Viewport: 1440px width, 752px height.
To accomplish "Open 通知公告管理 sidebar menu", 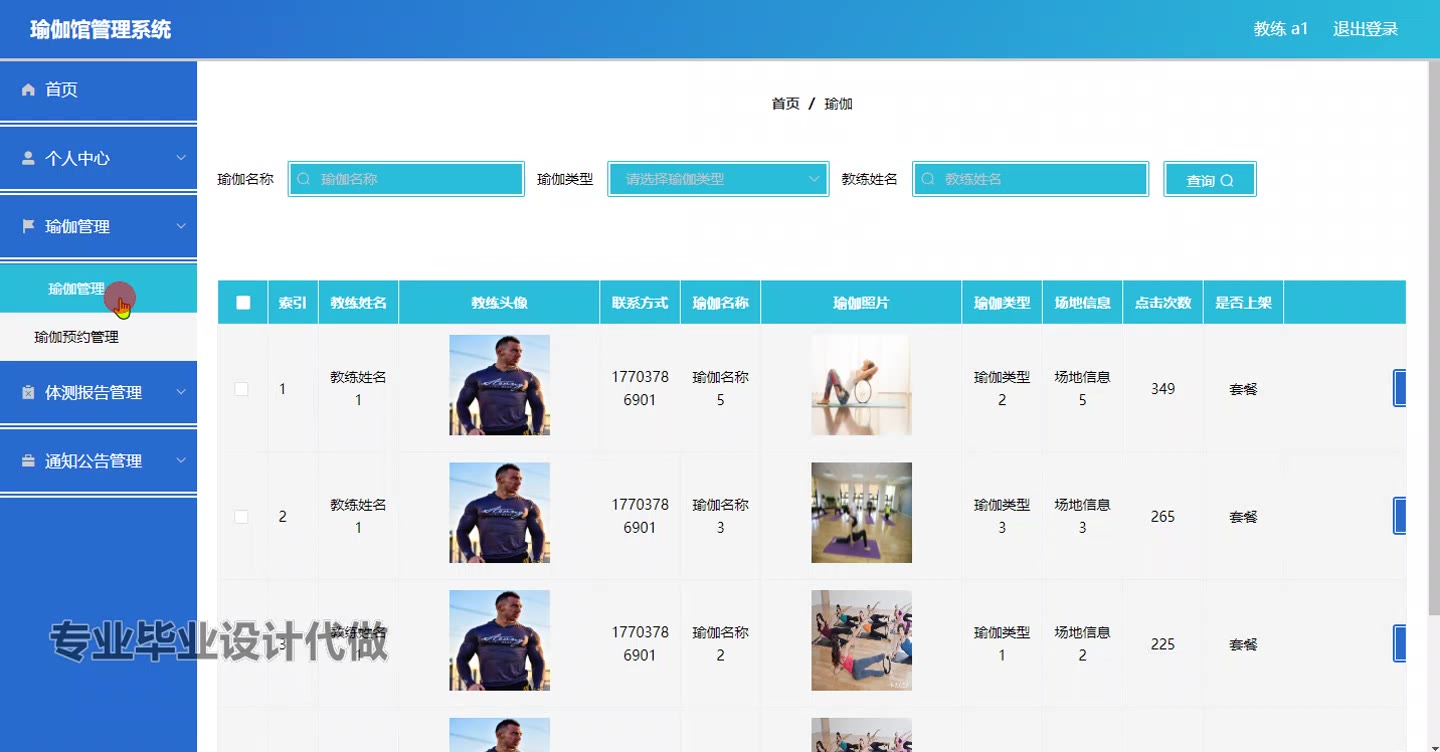I will [x=98, y=461].
